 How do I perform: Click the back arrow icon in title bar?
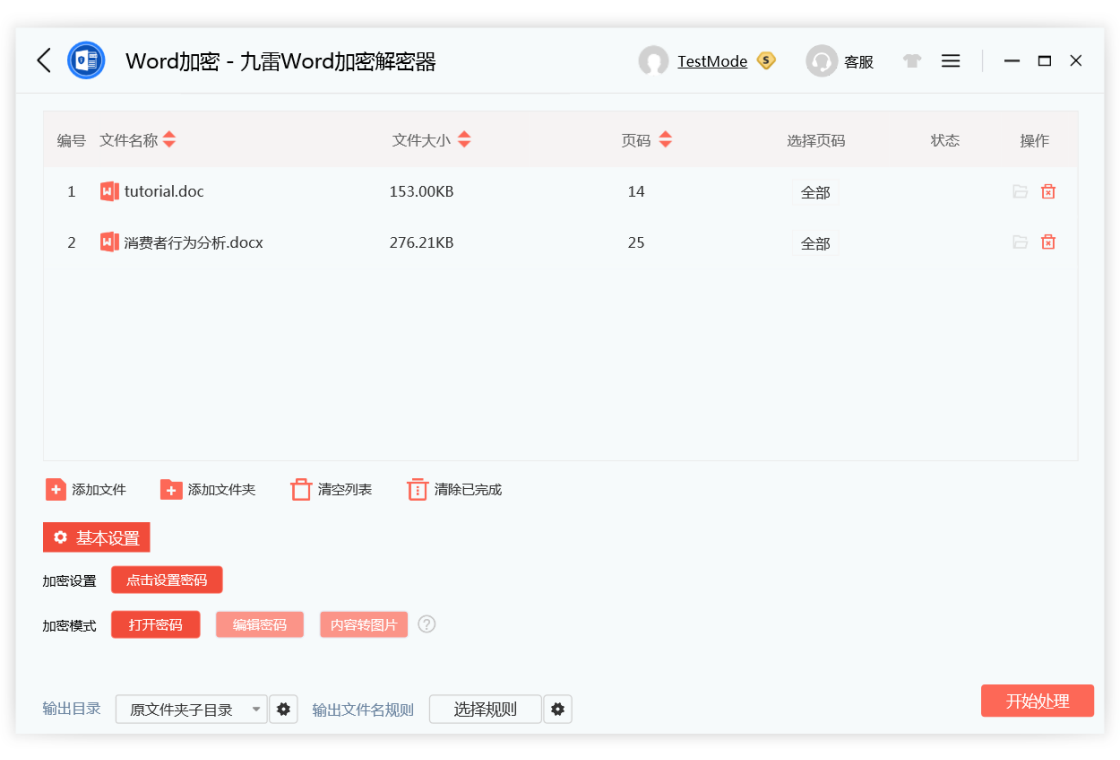42,60
